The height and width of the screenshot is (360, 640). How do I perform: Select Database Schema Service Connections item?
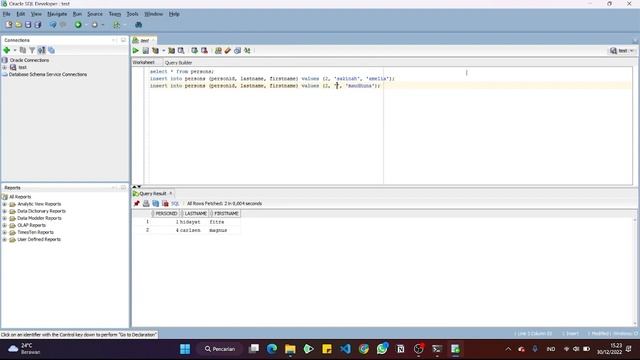pos(48,74)
